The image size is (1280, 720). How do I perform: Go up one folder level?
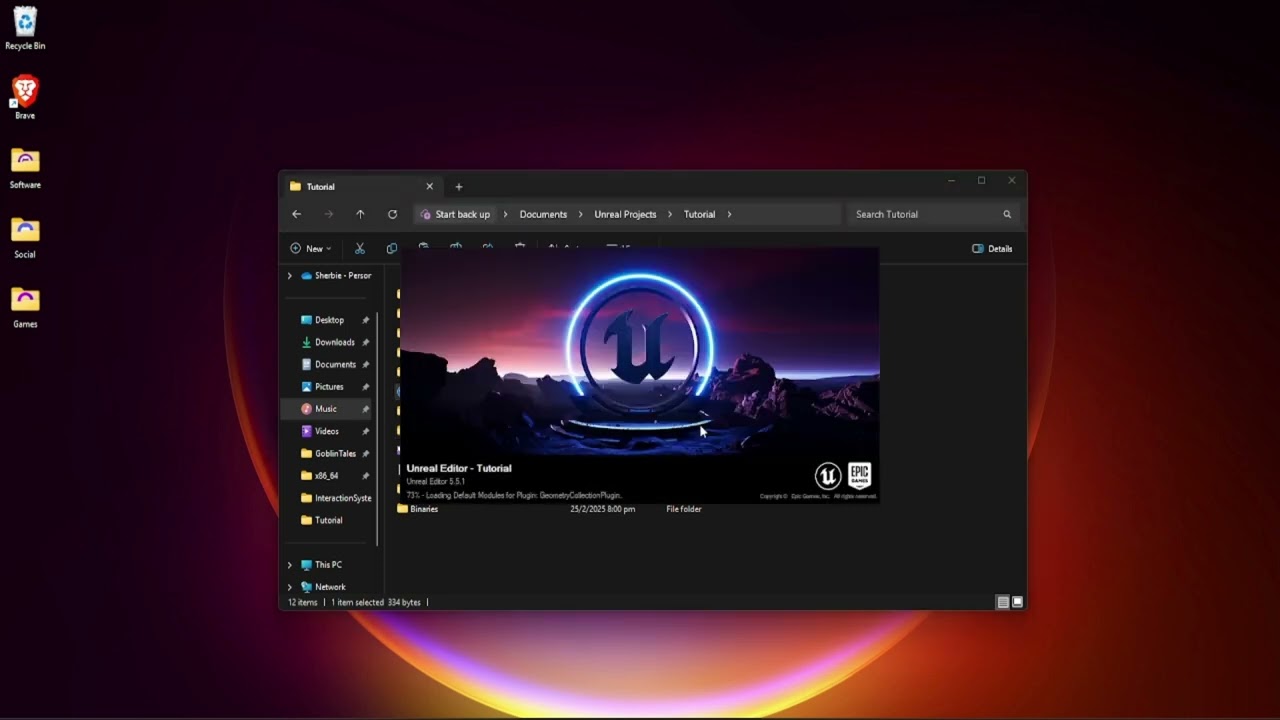tap(360, 214)
